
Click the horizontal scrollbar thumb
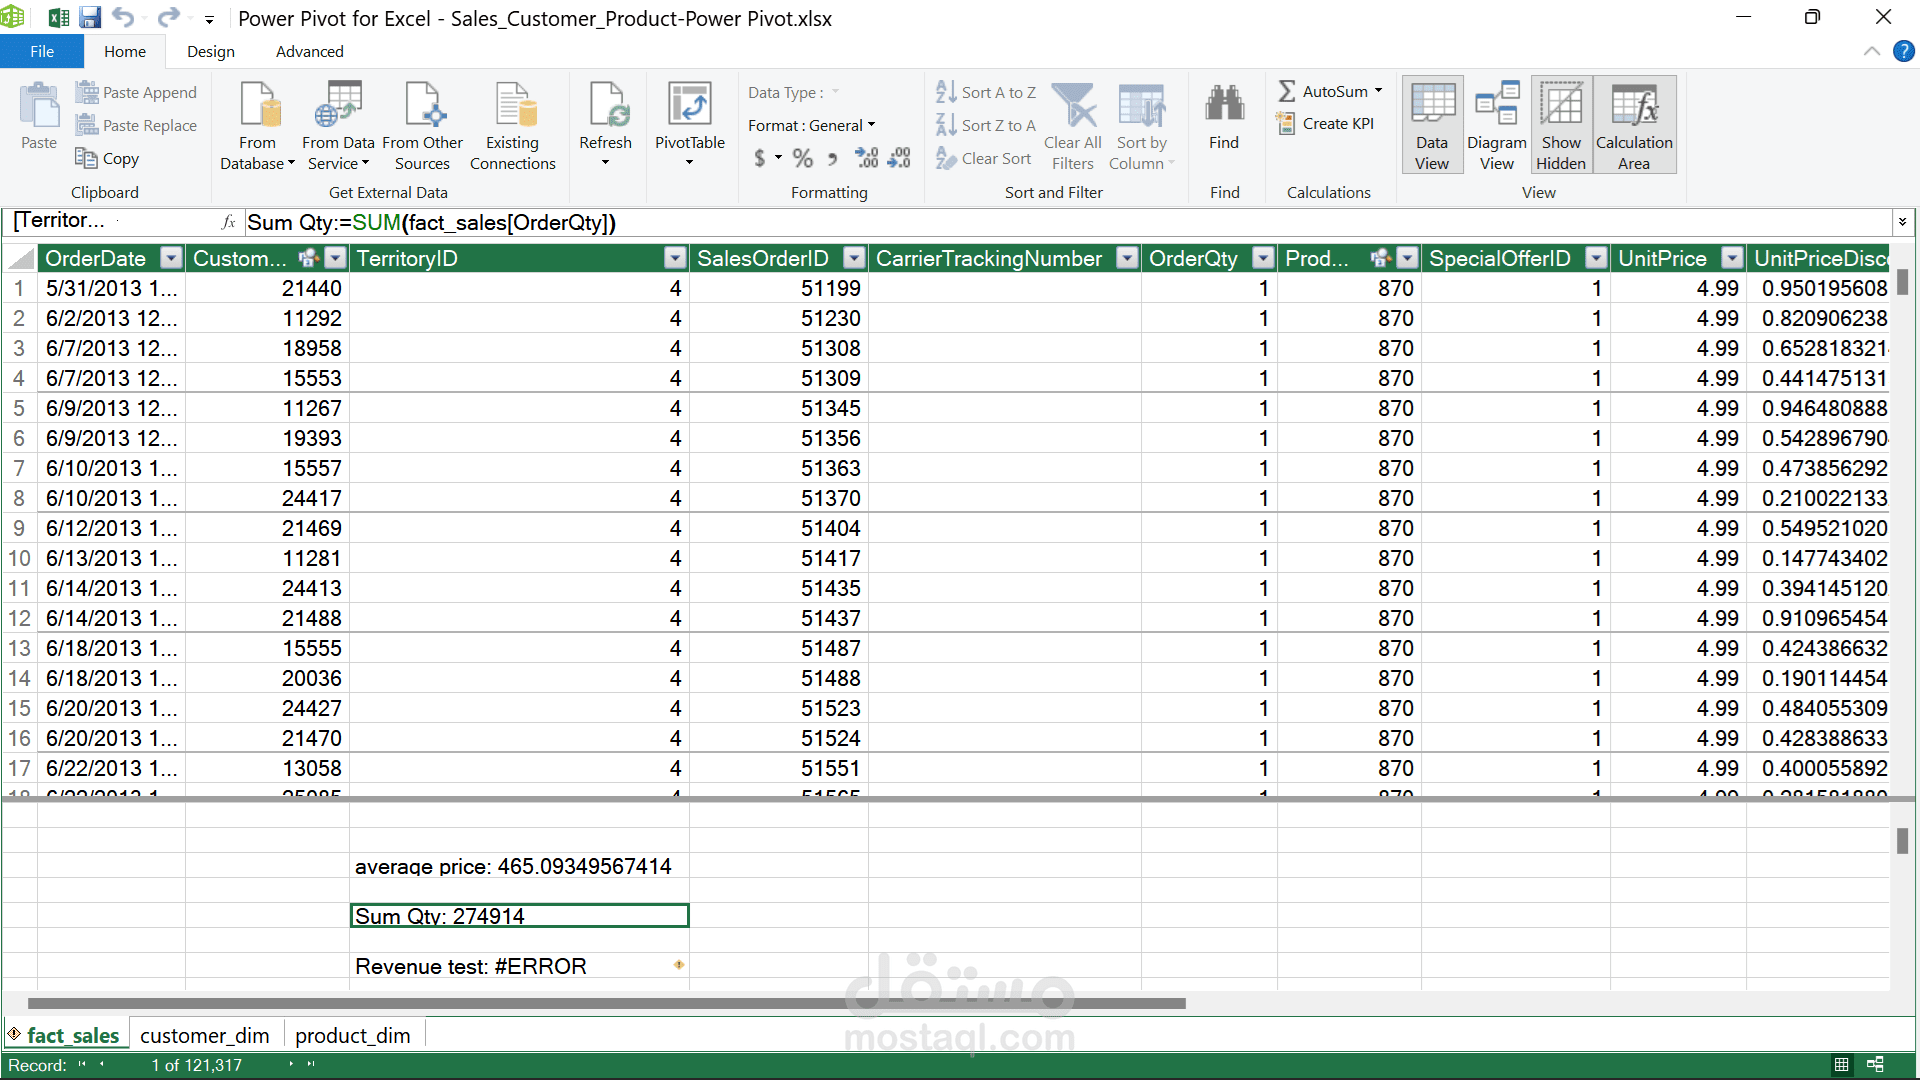[606, 1003]
